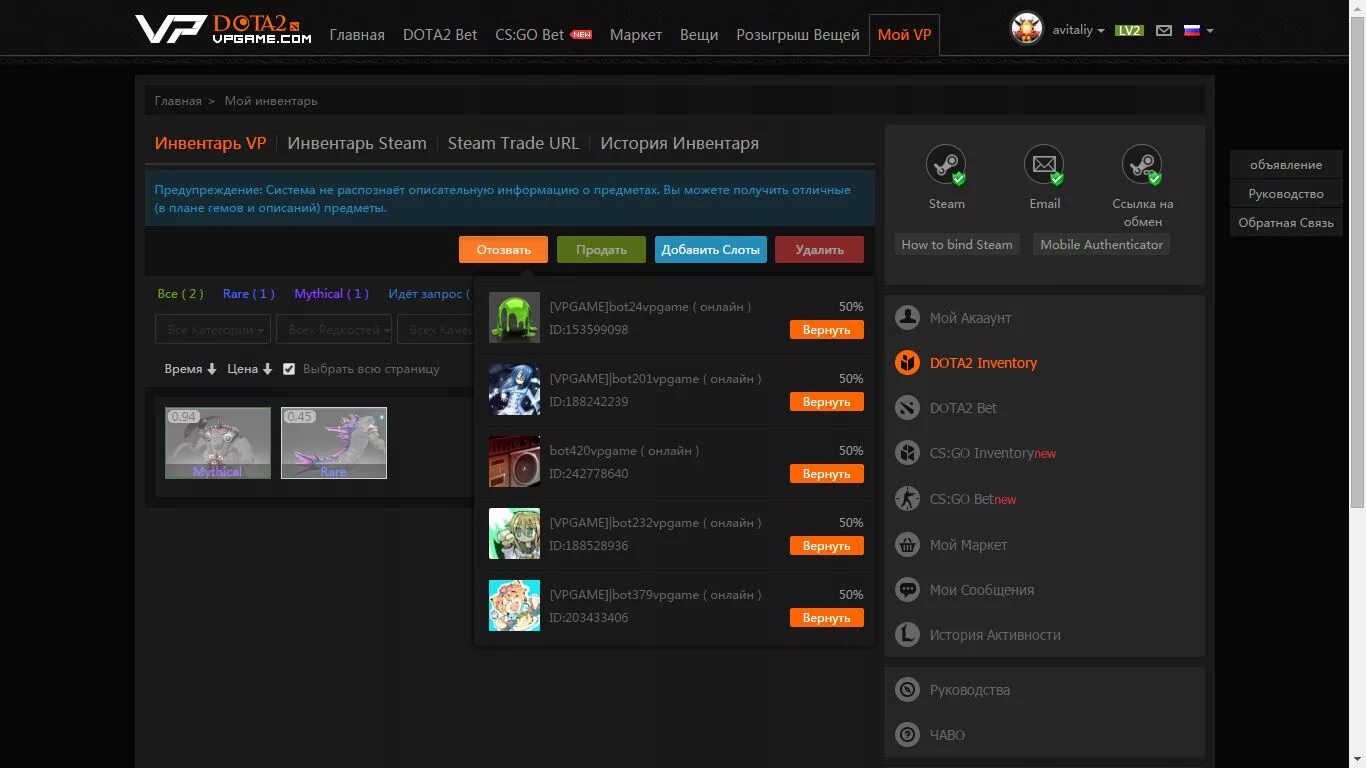Click the Удалить button
This screenshot has height=768, width=1366.
coord(819,250)
